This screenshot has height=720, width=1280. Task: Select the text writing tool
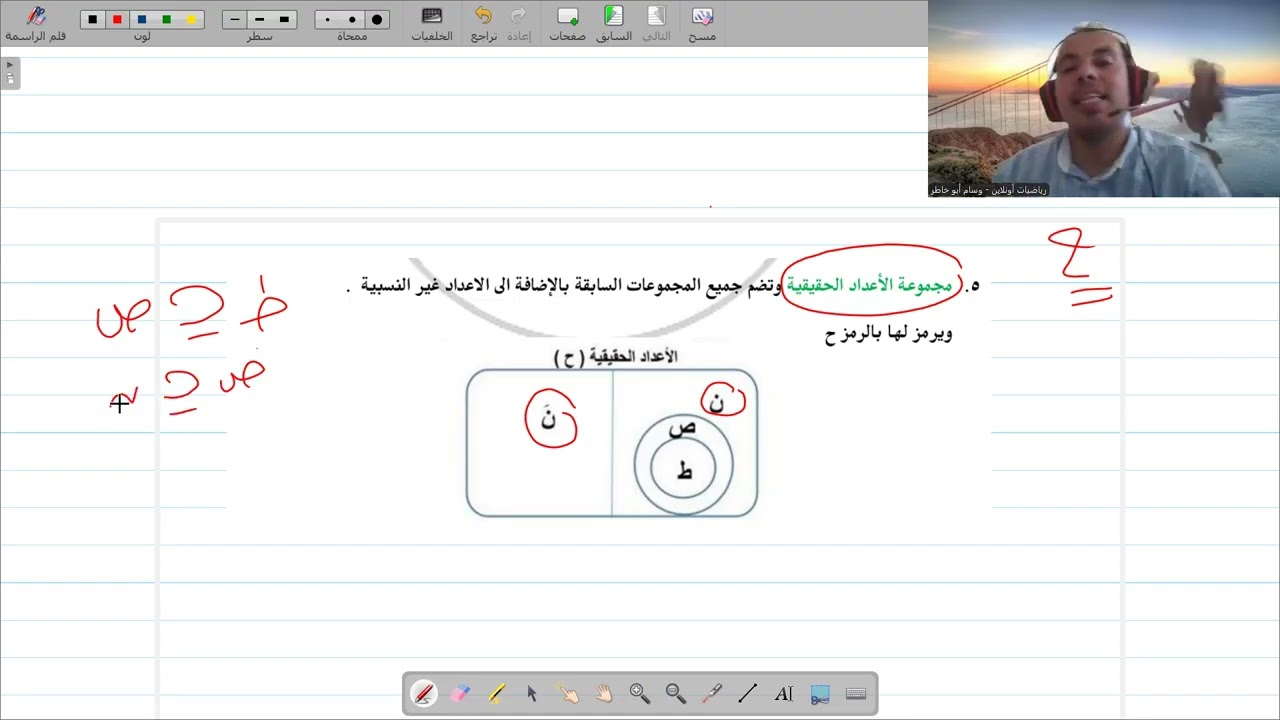[784, 693]
